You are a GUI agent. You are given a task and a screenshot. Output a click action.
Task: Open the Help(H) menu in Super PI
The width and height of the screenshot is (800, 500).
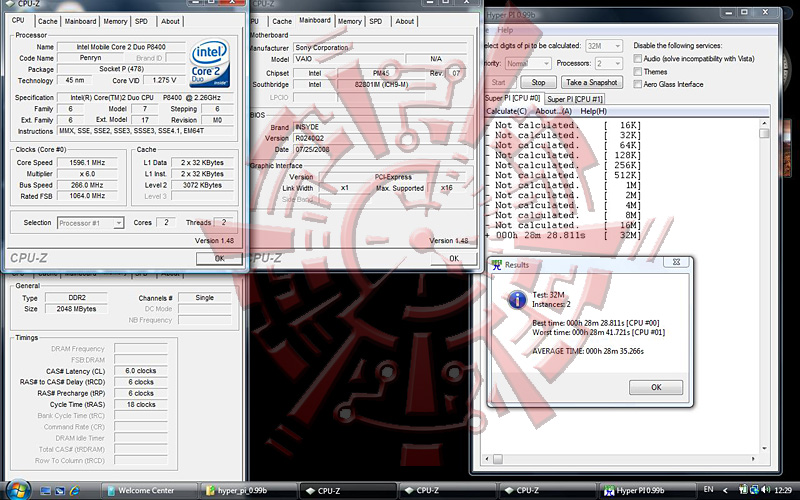click(x=593, y=111)
